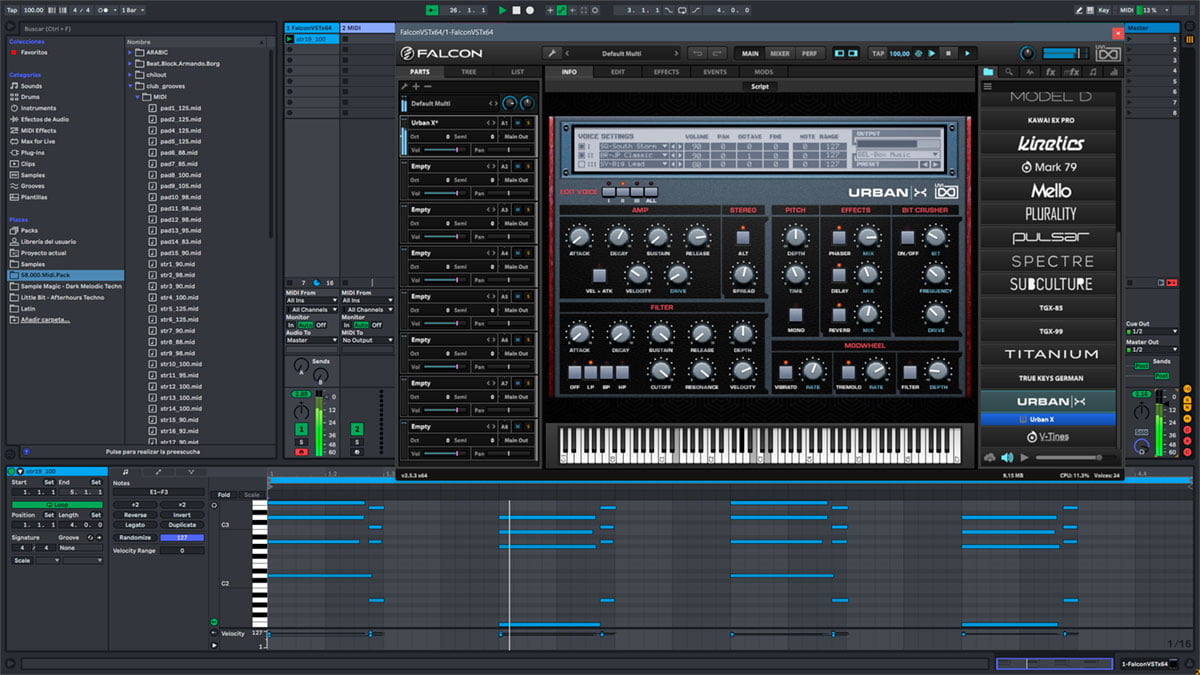Viewport: 1200px width, 675px height.
Task: Start playback in the Live transport bar
Action: click(502, 10)
